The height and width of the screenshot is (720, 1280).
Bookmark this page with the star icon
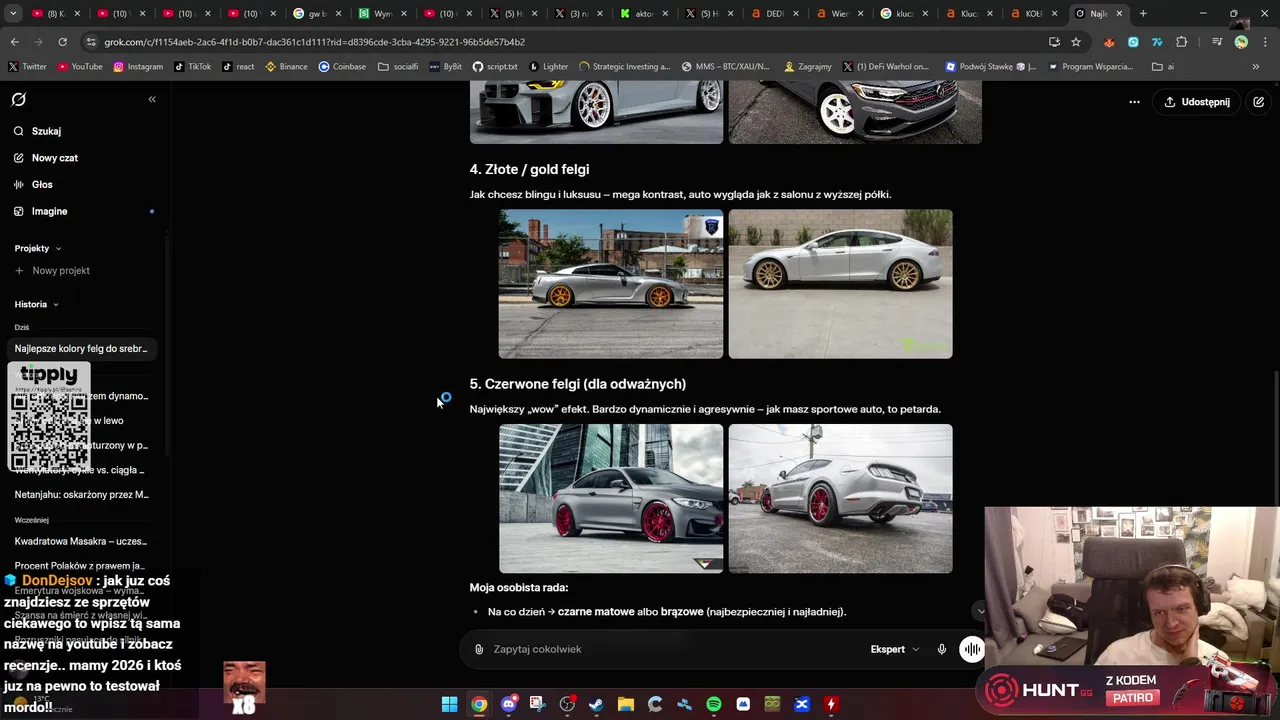tap(1076, 42)
